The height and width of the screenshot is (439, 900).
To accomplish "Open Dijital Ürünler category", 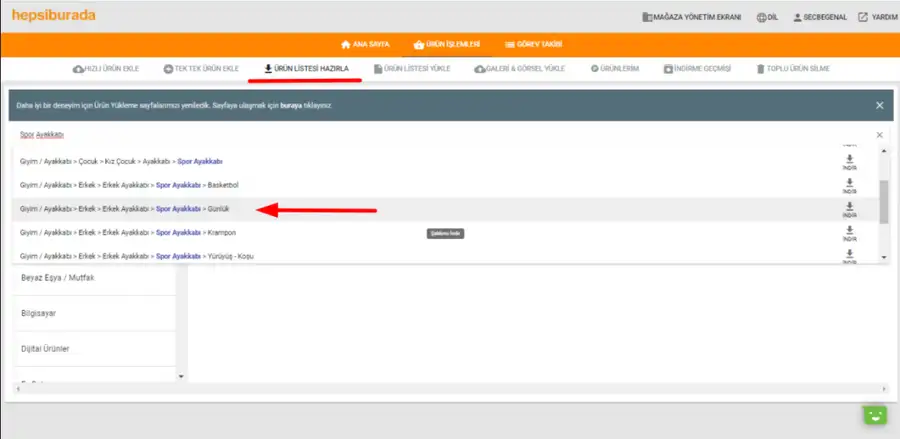I will (x=94, y=349).
